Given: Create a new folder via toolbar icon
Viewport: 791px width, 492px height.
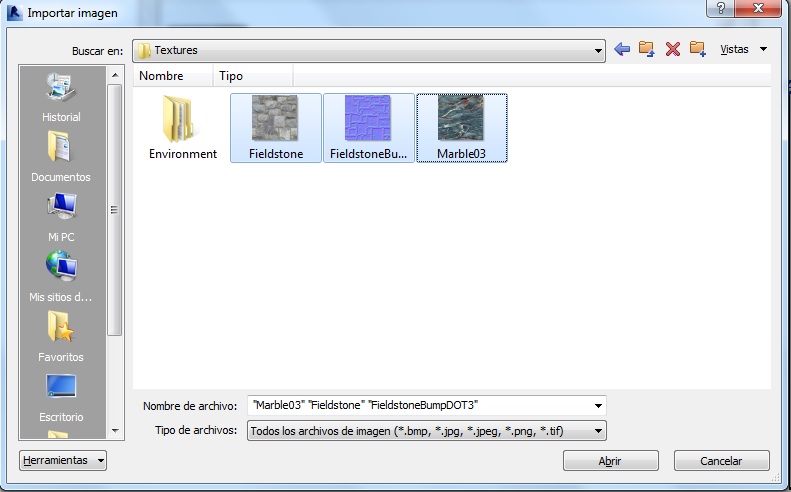Looking at the screenshot, I should 697,49.
